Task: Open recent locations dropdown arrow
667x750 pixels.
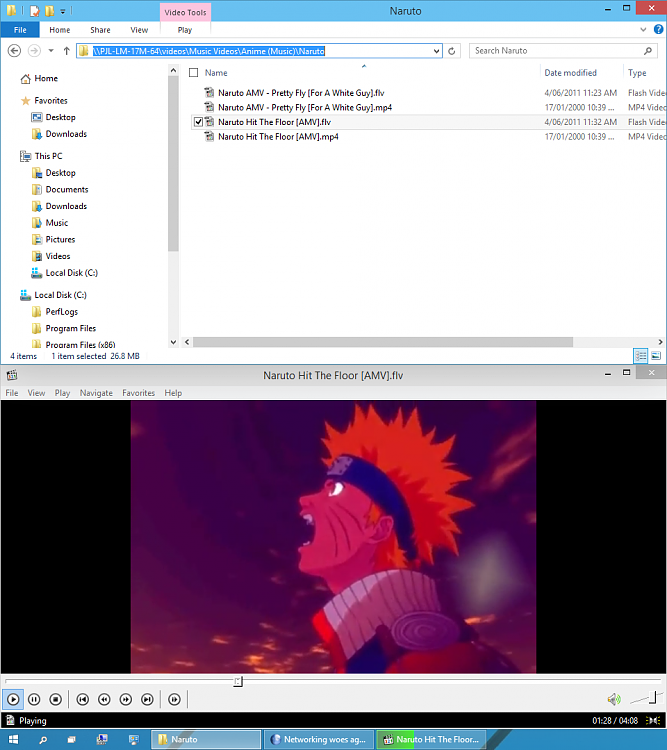Action: coord(51,51)
